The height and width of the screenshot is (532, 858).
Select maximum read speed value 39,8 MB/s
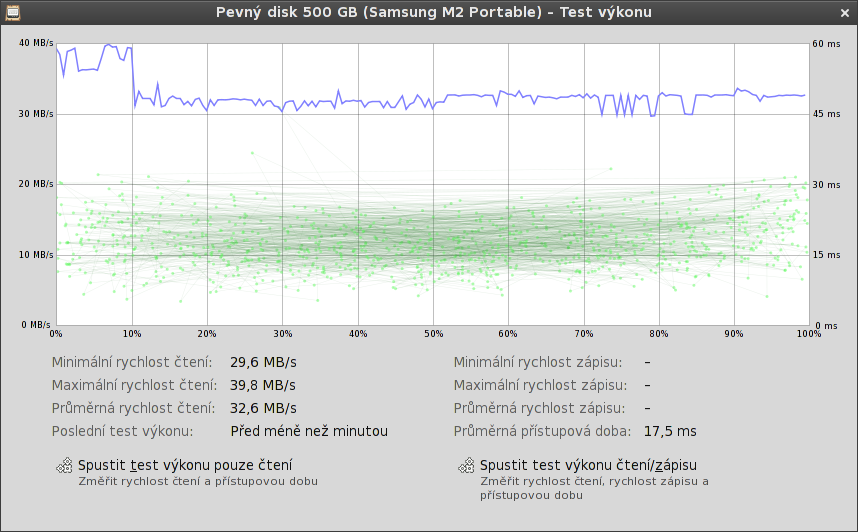(262, 385)
